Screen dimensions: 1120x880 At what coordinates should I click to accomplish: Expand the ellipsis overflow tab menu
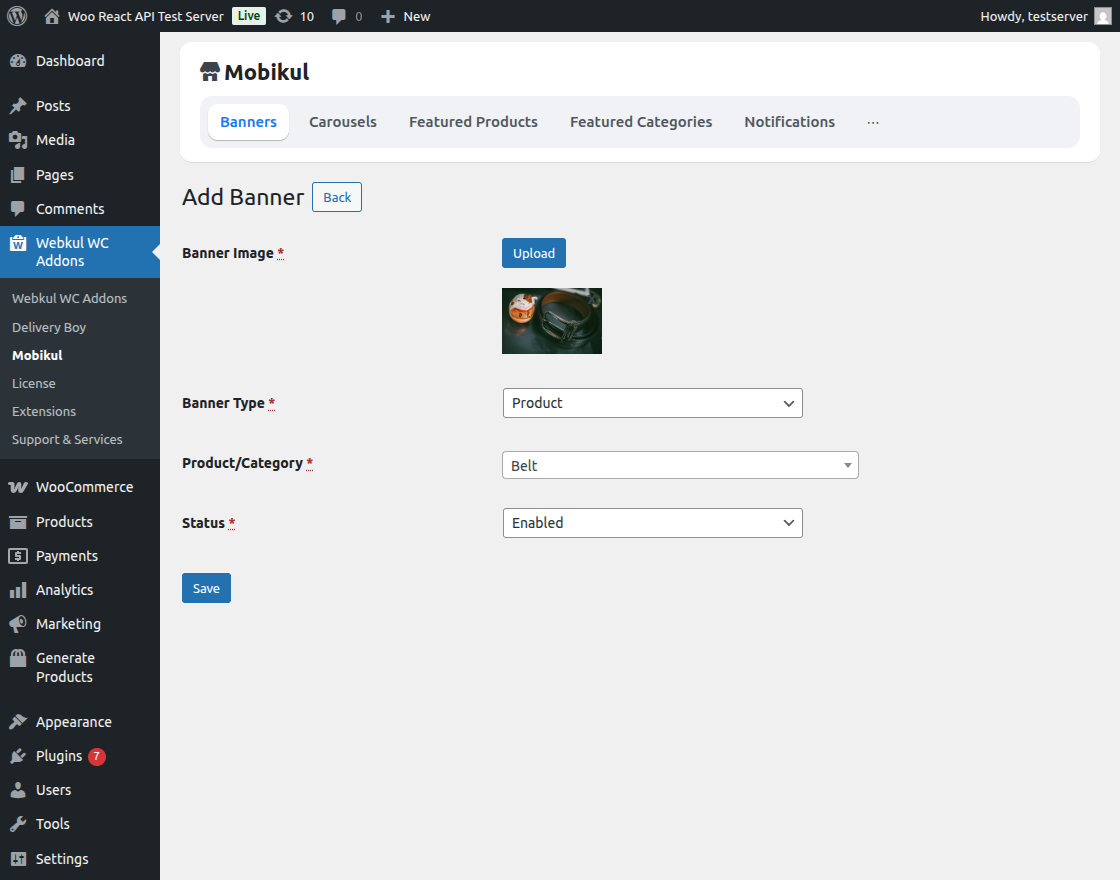tap(872, 121)
